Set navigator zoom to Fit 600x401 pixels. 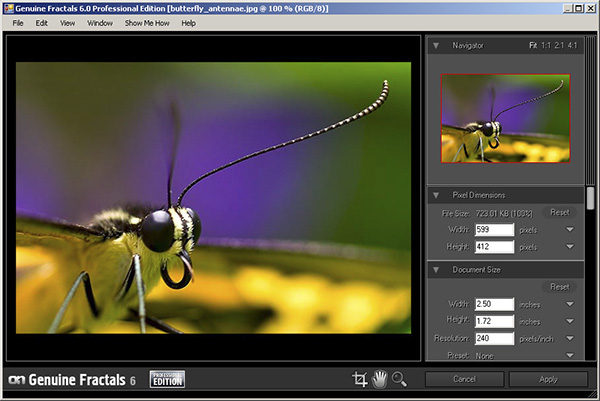(534, 46)
